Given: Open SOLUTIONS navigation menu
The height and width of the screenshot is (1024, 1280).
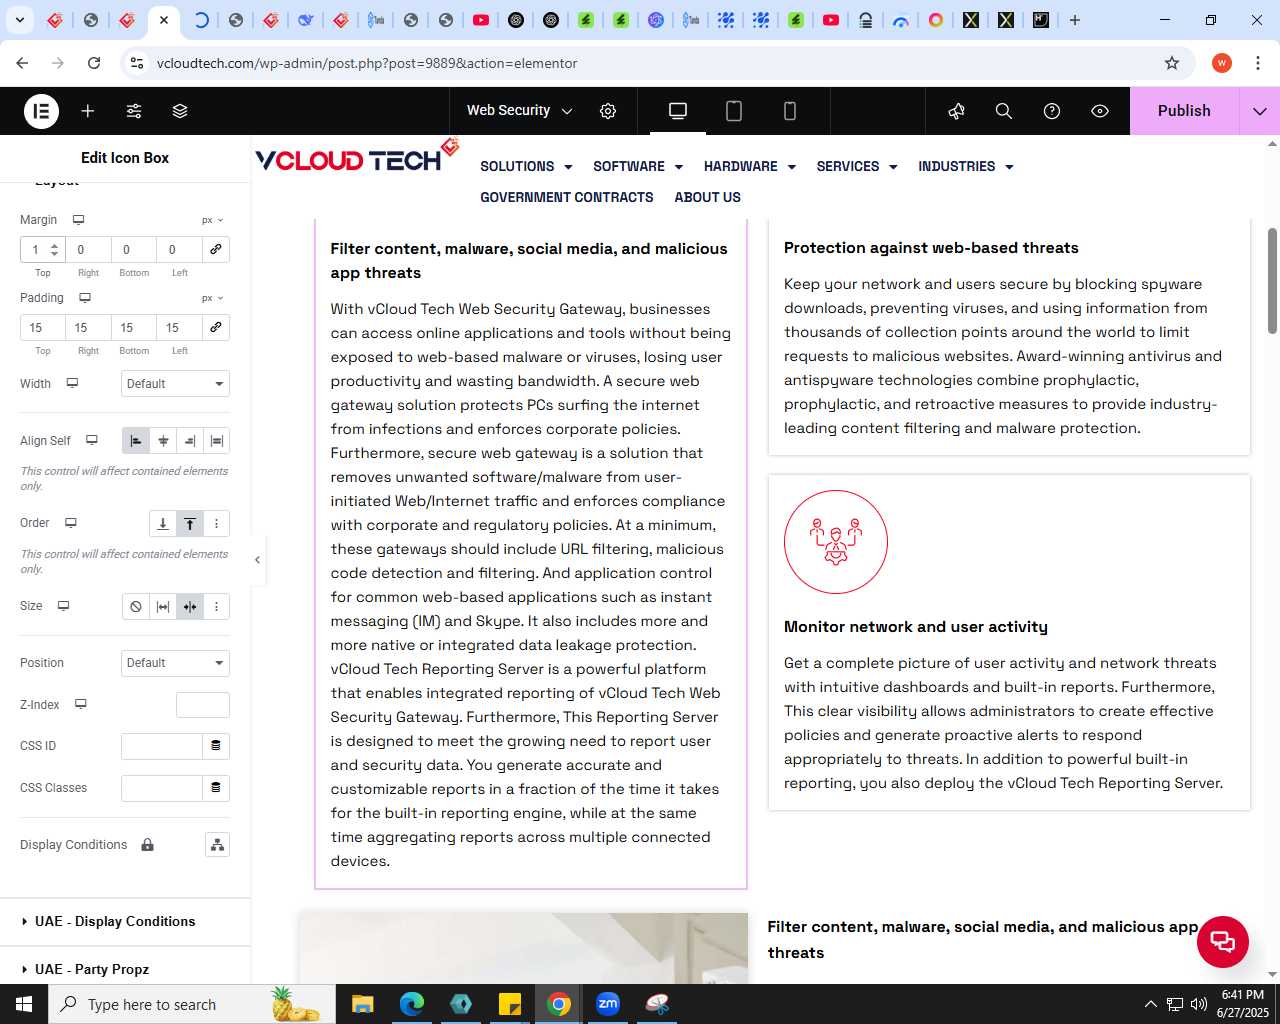Looking at the screenshot, I should pyautogui.click(x=526, y=166).
